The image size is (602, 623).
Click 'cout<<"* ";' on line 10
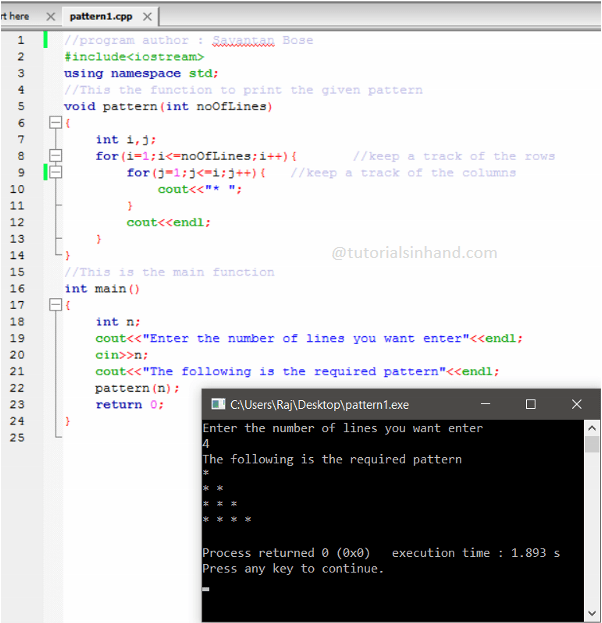click(x=200, y=189)
